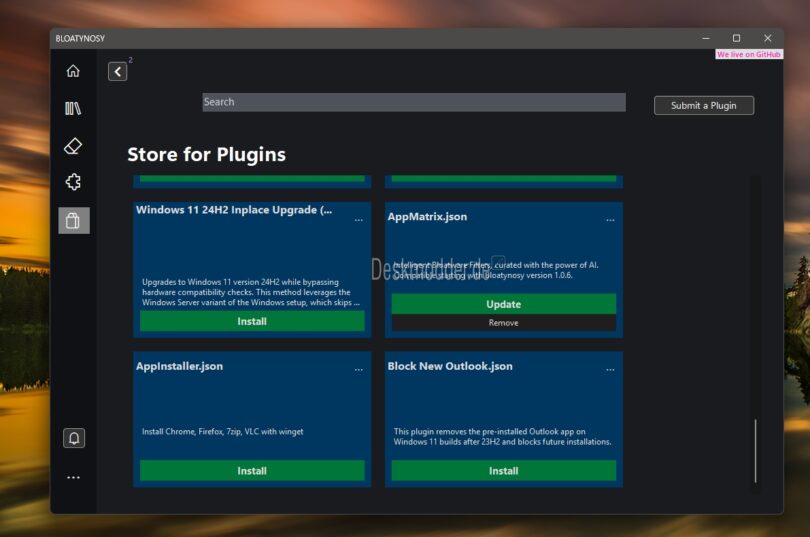The height and width of the screenshot is (537, 810).
Task: Install the Block New Outlook.json plugin
Action: [504, 471]
